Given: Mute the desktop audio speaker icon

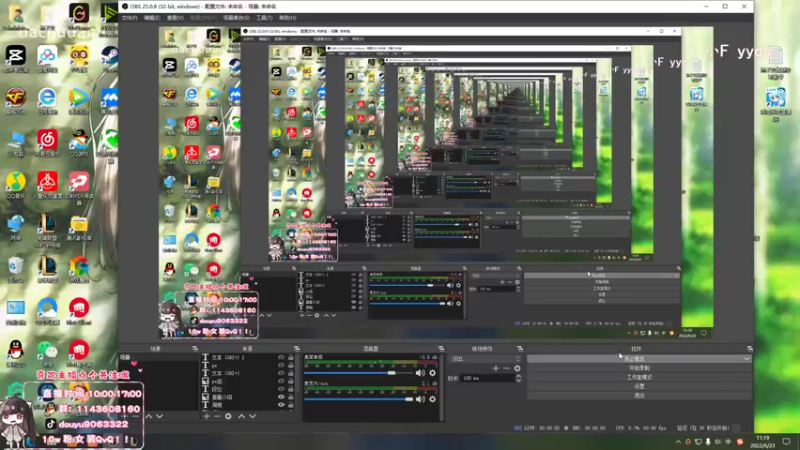Looking at the screenshot, I should click(x=420, y=373).
